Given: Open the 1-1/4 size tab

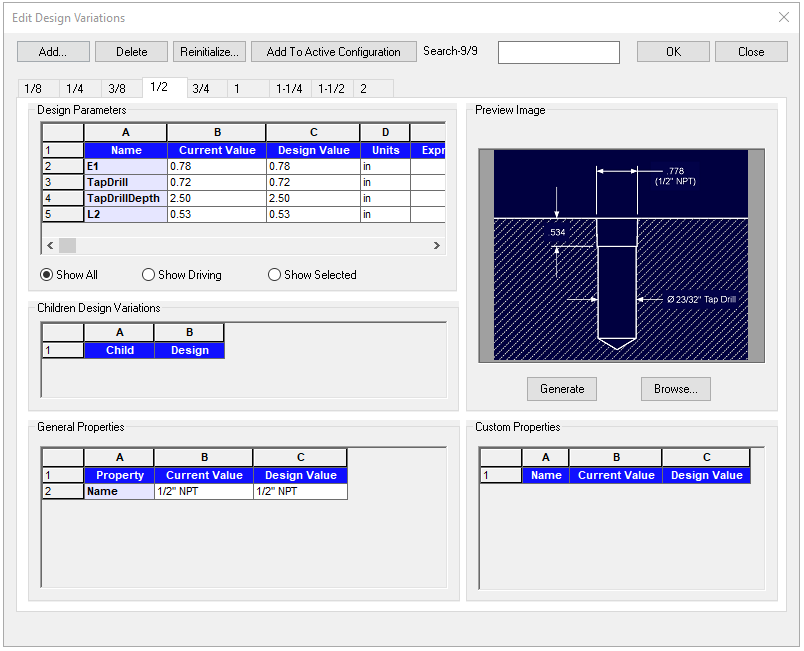Looking at the screenshot, I should click(289, 89).
